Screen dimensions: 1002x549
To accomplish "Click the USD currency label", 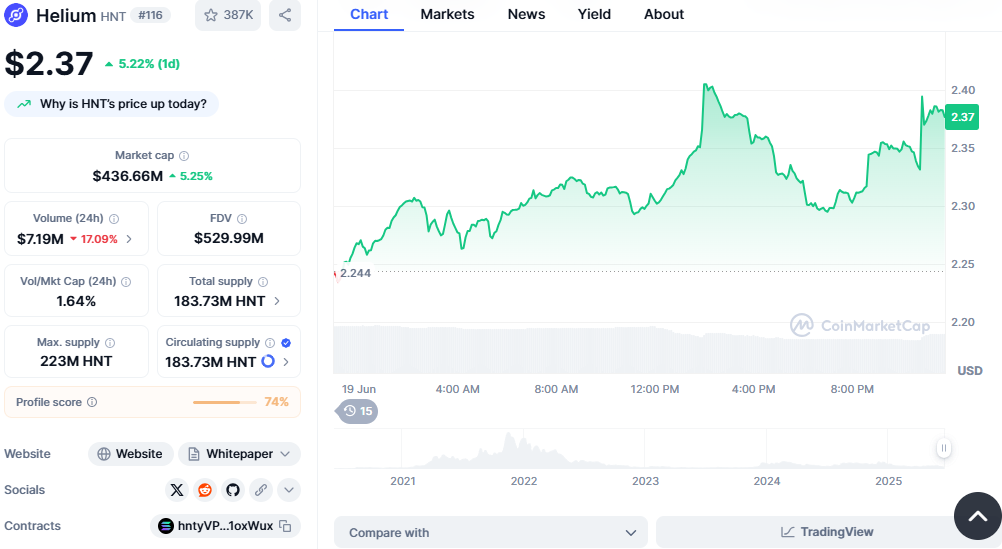I will [969, 371].
